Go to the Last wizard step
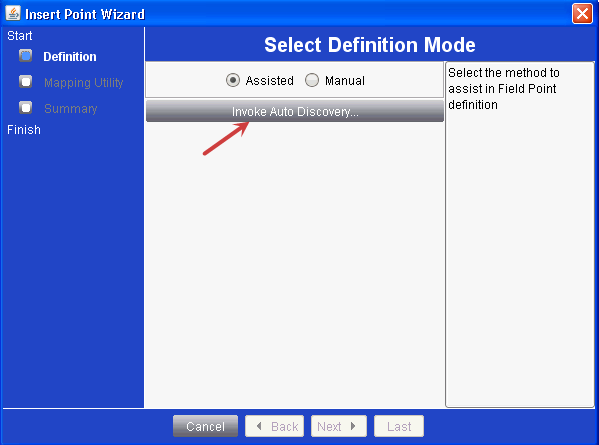The width and height of the screenshot is (599, 445). pos(399,426)
